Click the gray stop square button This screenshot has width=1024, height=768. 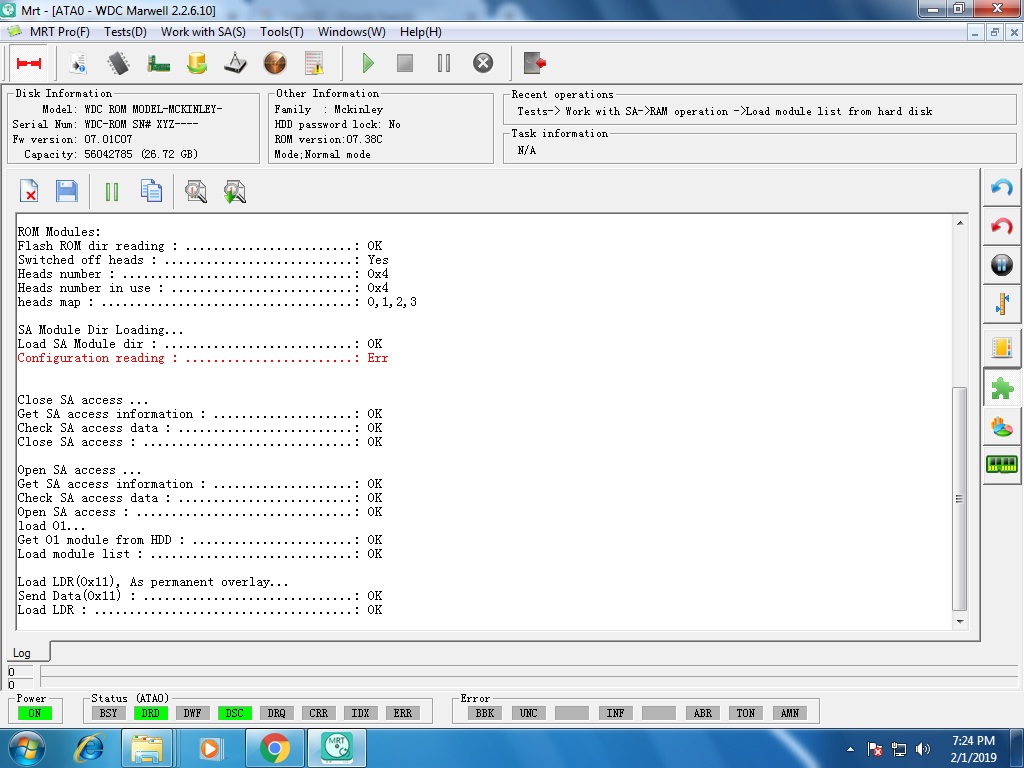click(x=405, y=63)
